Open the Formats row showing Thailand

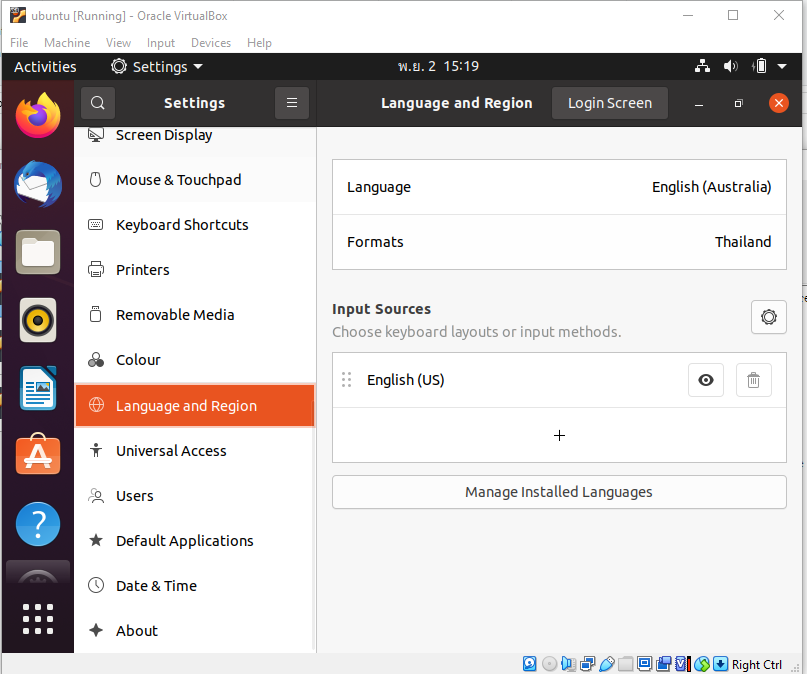(x=559, y=242)
